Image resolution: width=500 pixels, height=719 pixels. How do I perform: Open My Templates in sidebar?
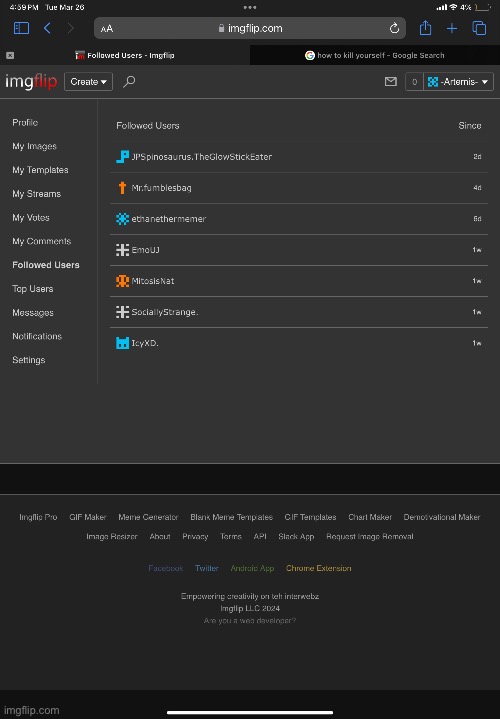point(40,170)
